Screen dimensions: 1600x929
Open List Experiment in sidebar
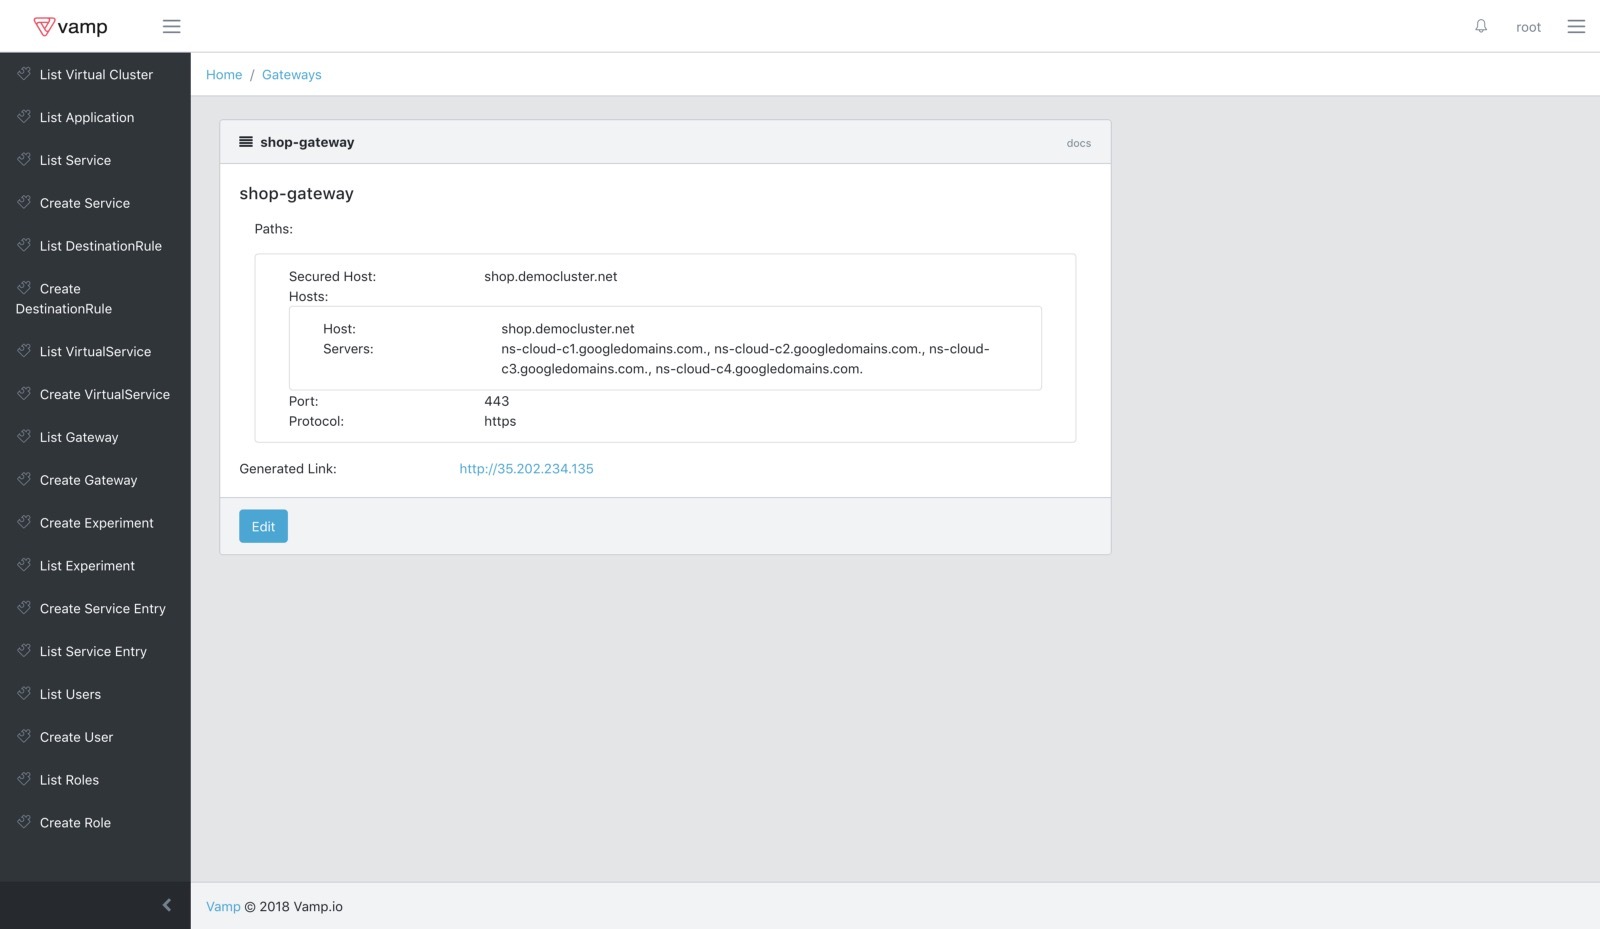(95, 566)
